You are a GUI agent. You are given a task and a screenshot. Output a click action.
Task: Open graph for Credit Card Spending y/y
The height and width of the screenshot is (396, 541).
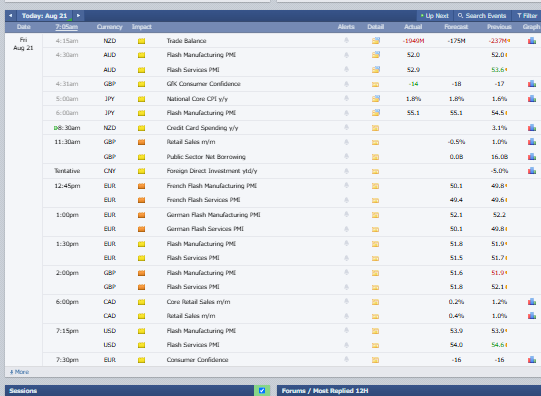point(532,128)
